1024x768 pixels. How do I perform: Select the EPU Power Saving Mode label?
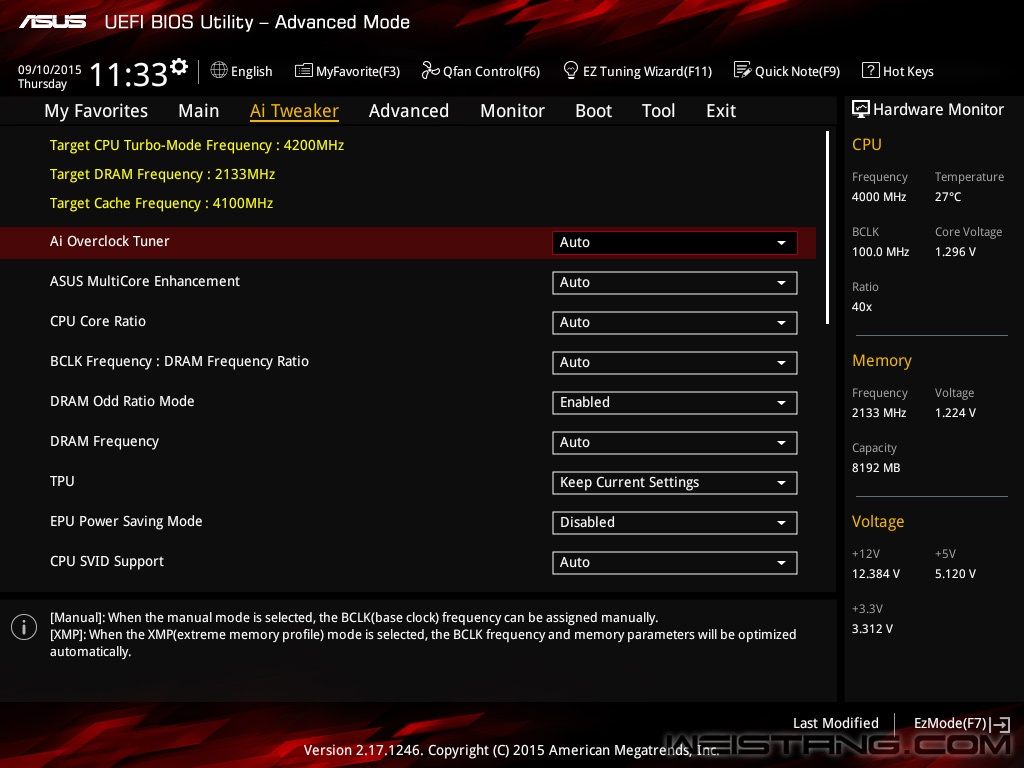tap(126, 521)
